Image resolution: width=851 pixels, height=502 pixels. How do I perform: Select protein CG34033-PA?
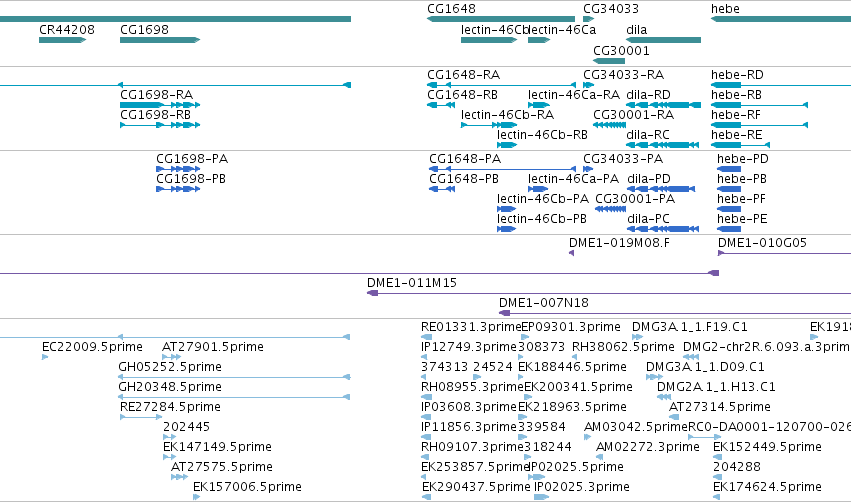(x=588, y=169)
